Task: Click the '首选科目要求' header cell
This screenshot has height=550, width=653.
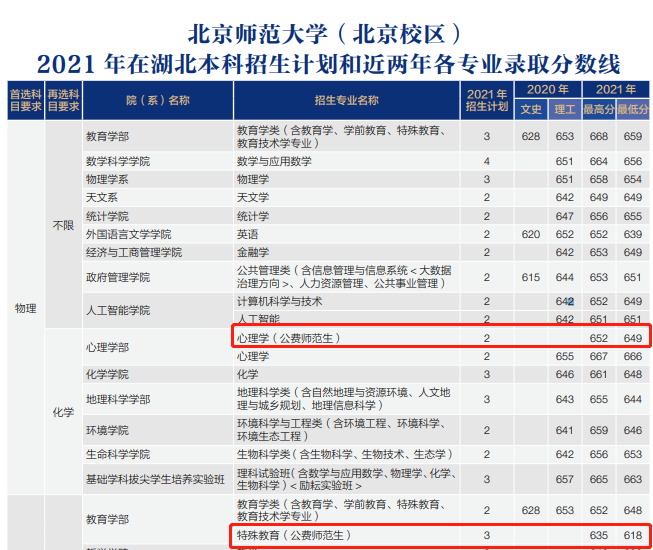Action: pos(26,100)
